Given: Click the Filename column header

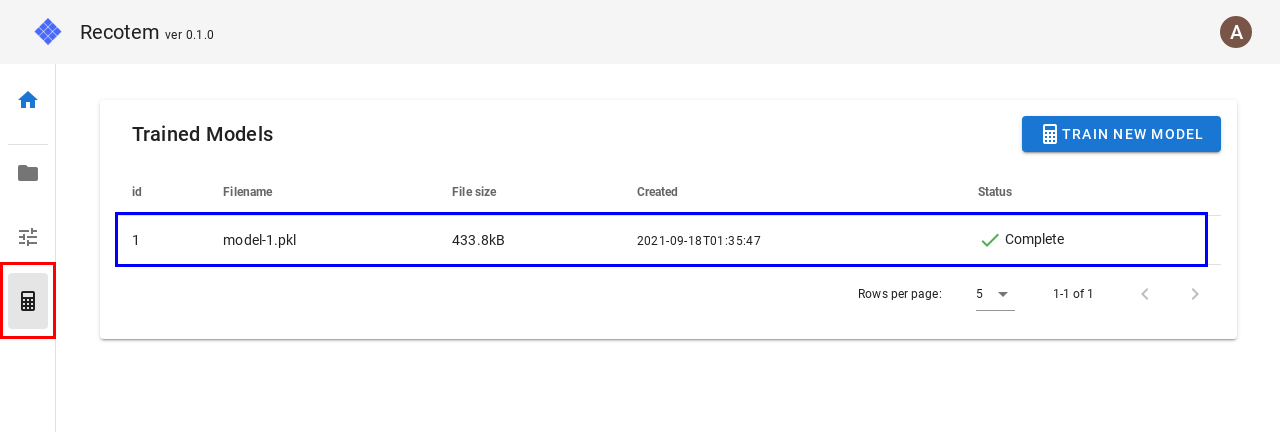Looking at the screenshot, I should point(247,192).
